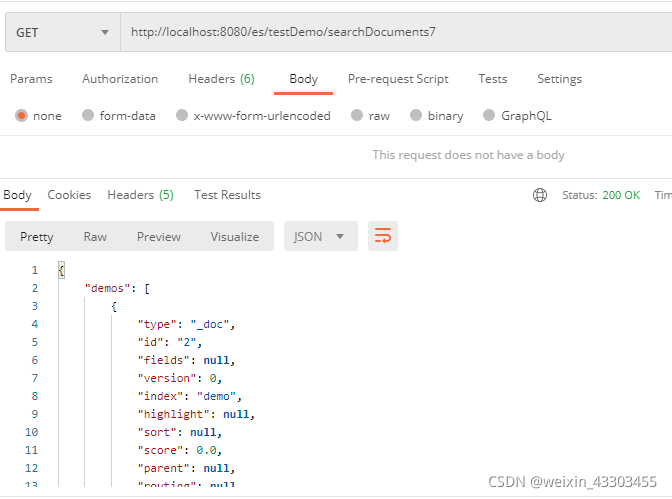This screenshot has height=499, width=672.
Task: Click the "version": 0 line
Action: coord(180,378)
